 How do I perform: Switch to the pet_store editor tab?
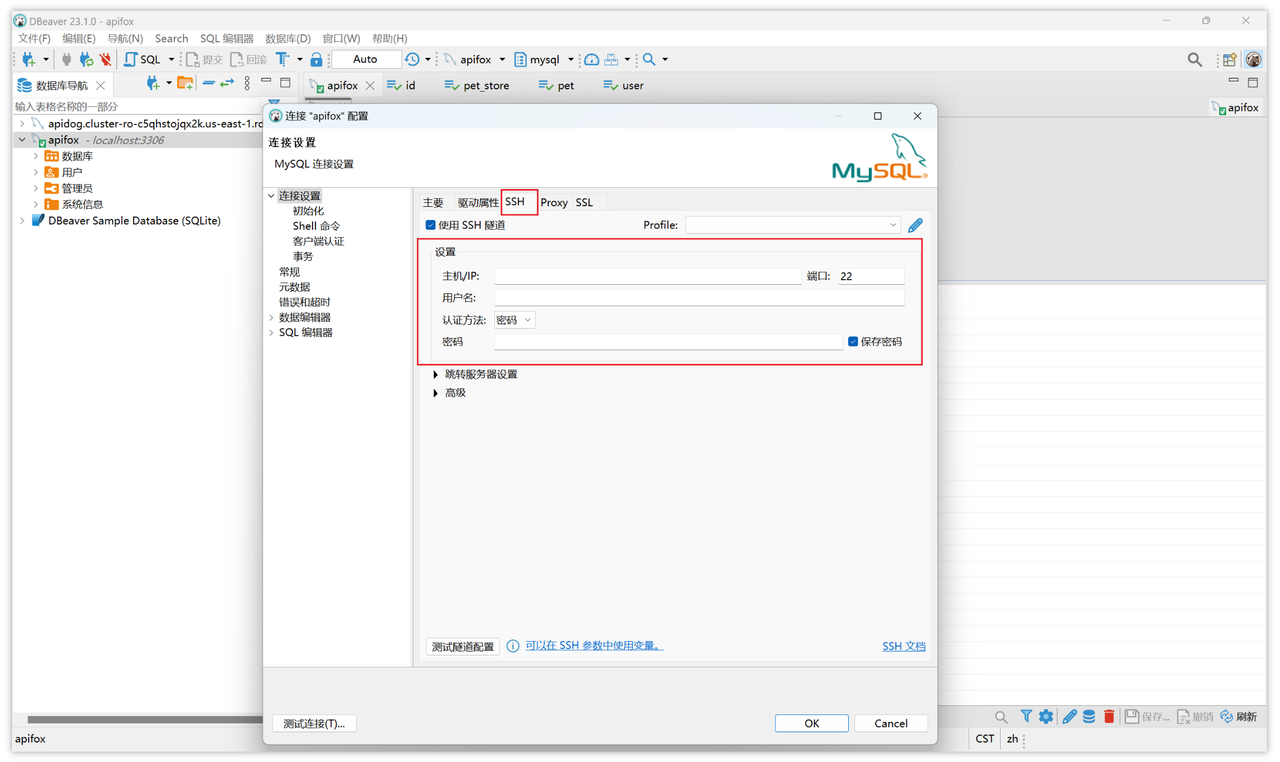click(477, 86)
